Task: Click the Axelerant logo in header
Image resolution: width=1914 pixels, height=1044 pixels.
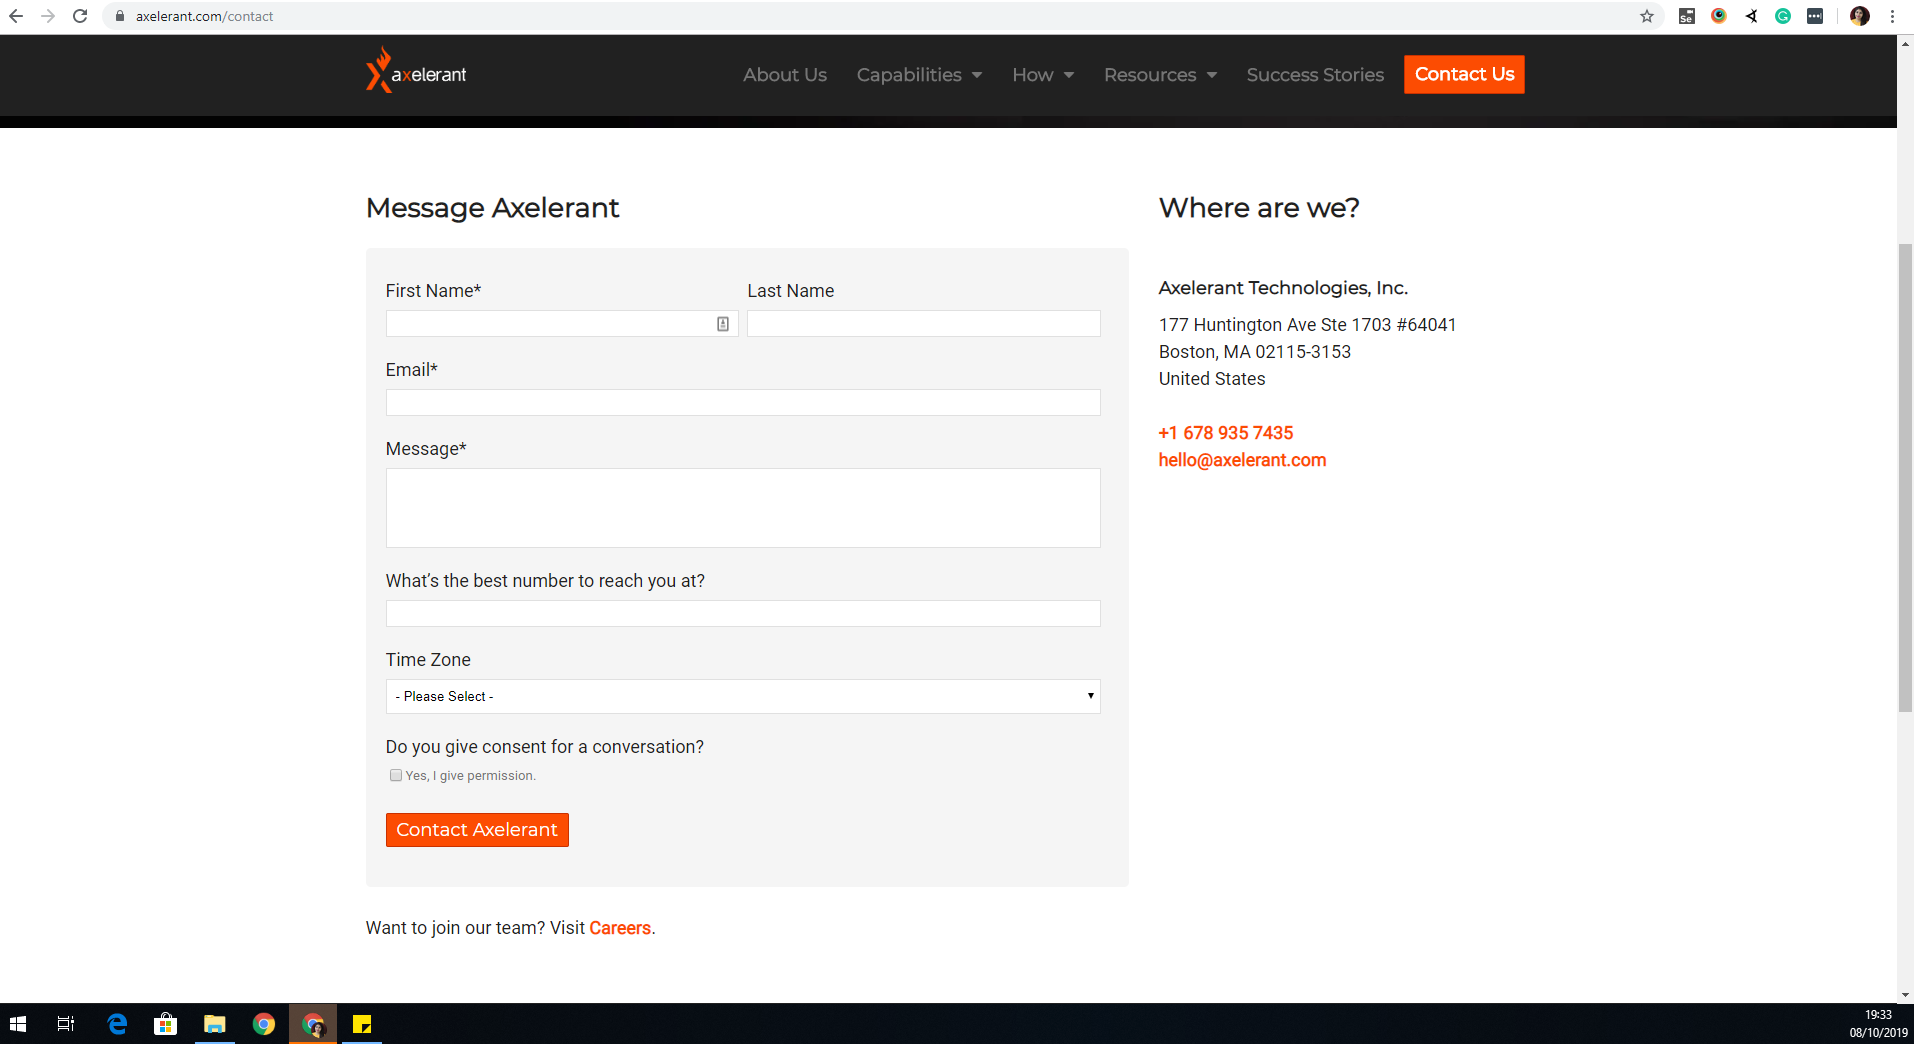Action: point(416,73)
